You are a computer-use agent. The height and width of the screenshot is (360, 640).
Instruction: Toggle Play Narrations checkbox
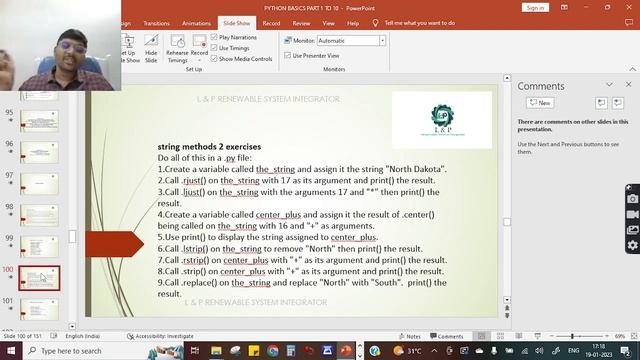point(214,37)
